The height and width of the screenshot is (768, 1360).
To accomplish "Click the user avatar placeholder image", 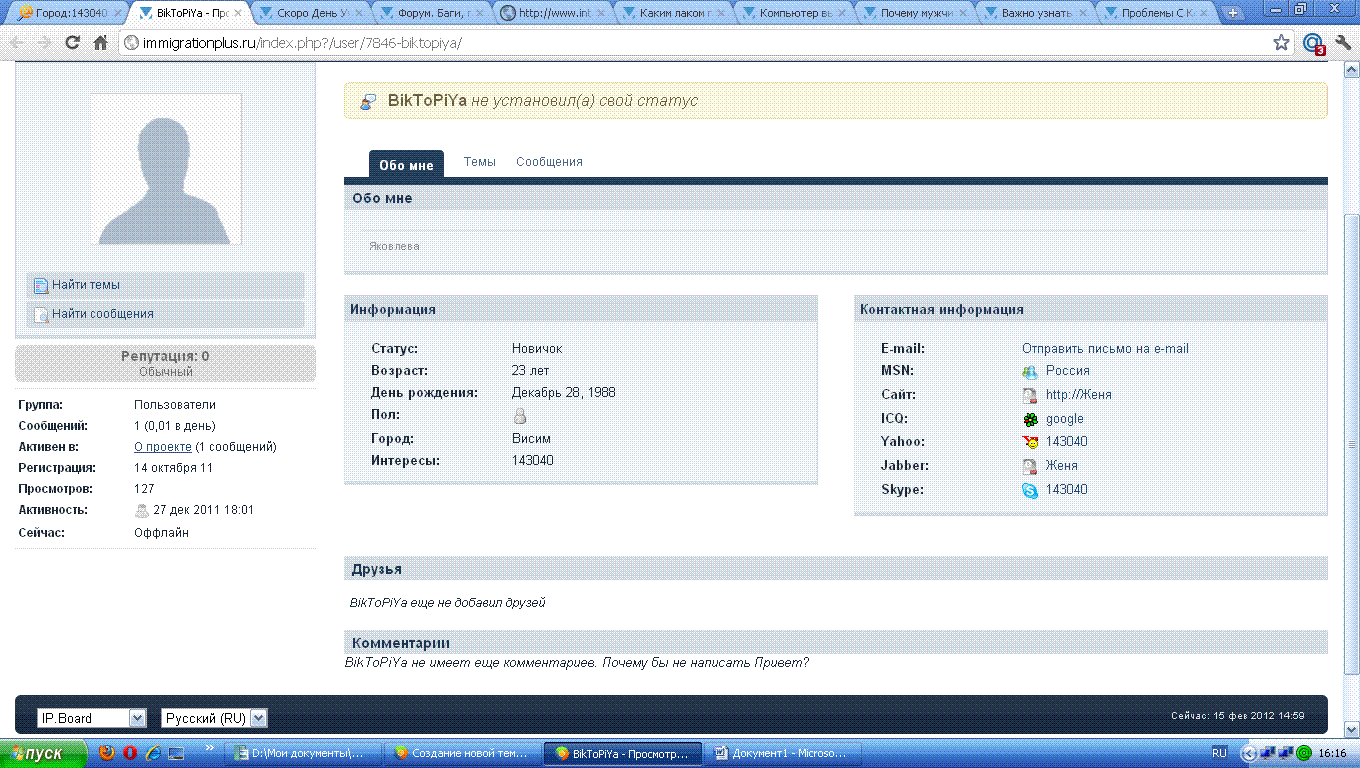I will [166, 169].
